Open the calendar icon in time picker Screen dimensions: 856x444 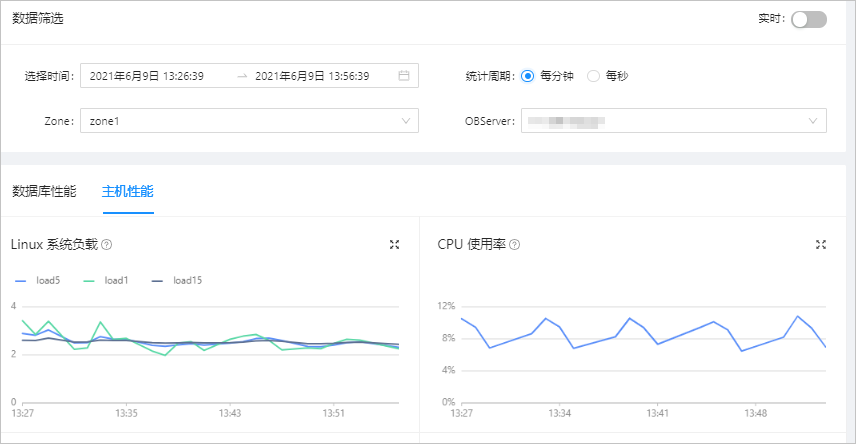[x=403, y=75]
